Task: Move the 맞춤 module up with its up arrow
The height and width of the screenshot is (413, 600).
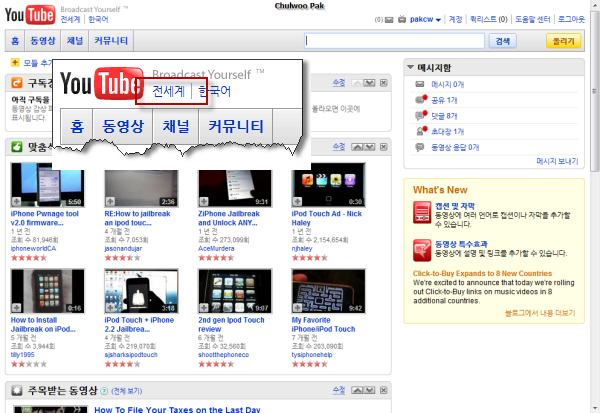Action: 357,147
